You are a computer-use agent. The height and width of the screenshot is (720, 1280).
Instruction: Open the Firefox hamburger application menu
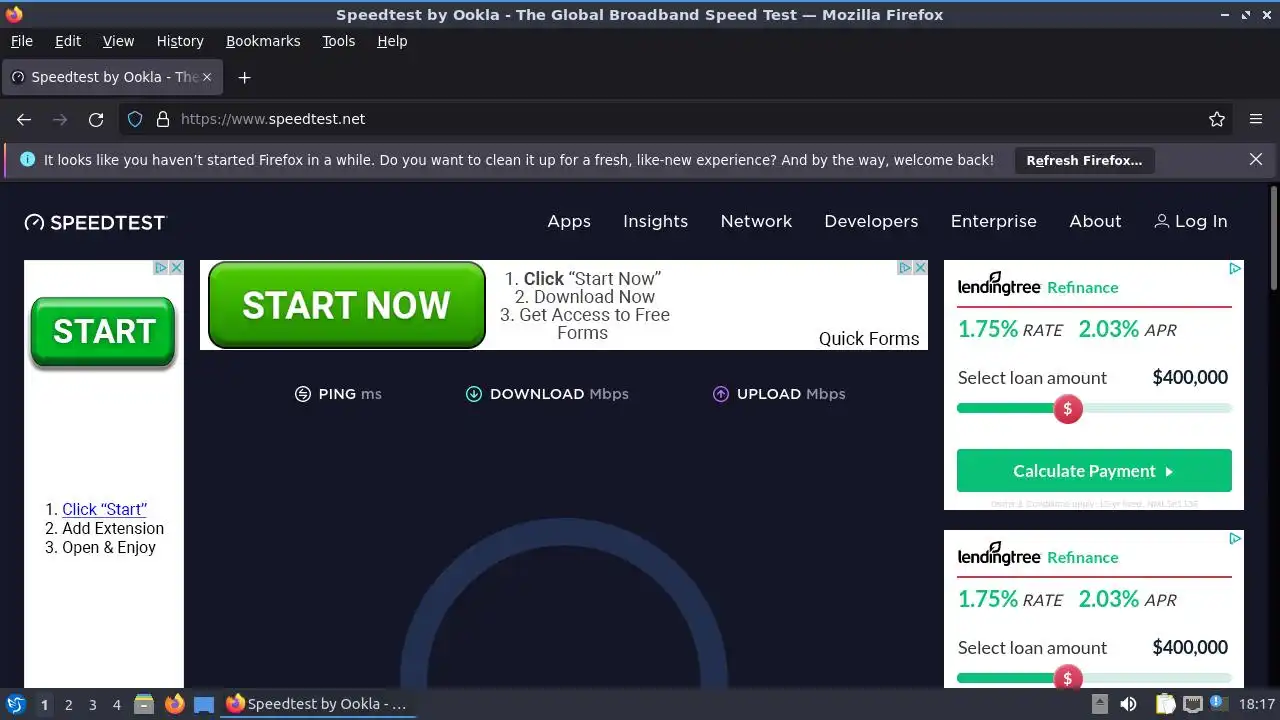[x=1256, y=119]
